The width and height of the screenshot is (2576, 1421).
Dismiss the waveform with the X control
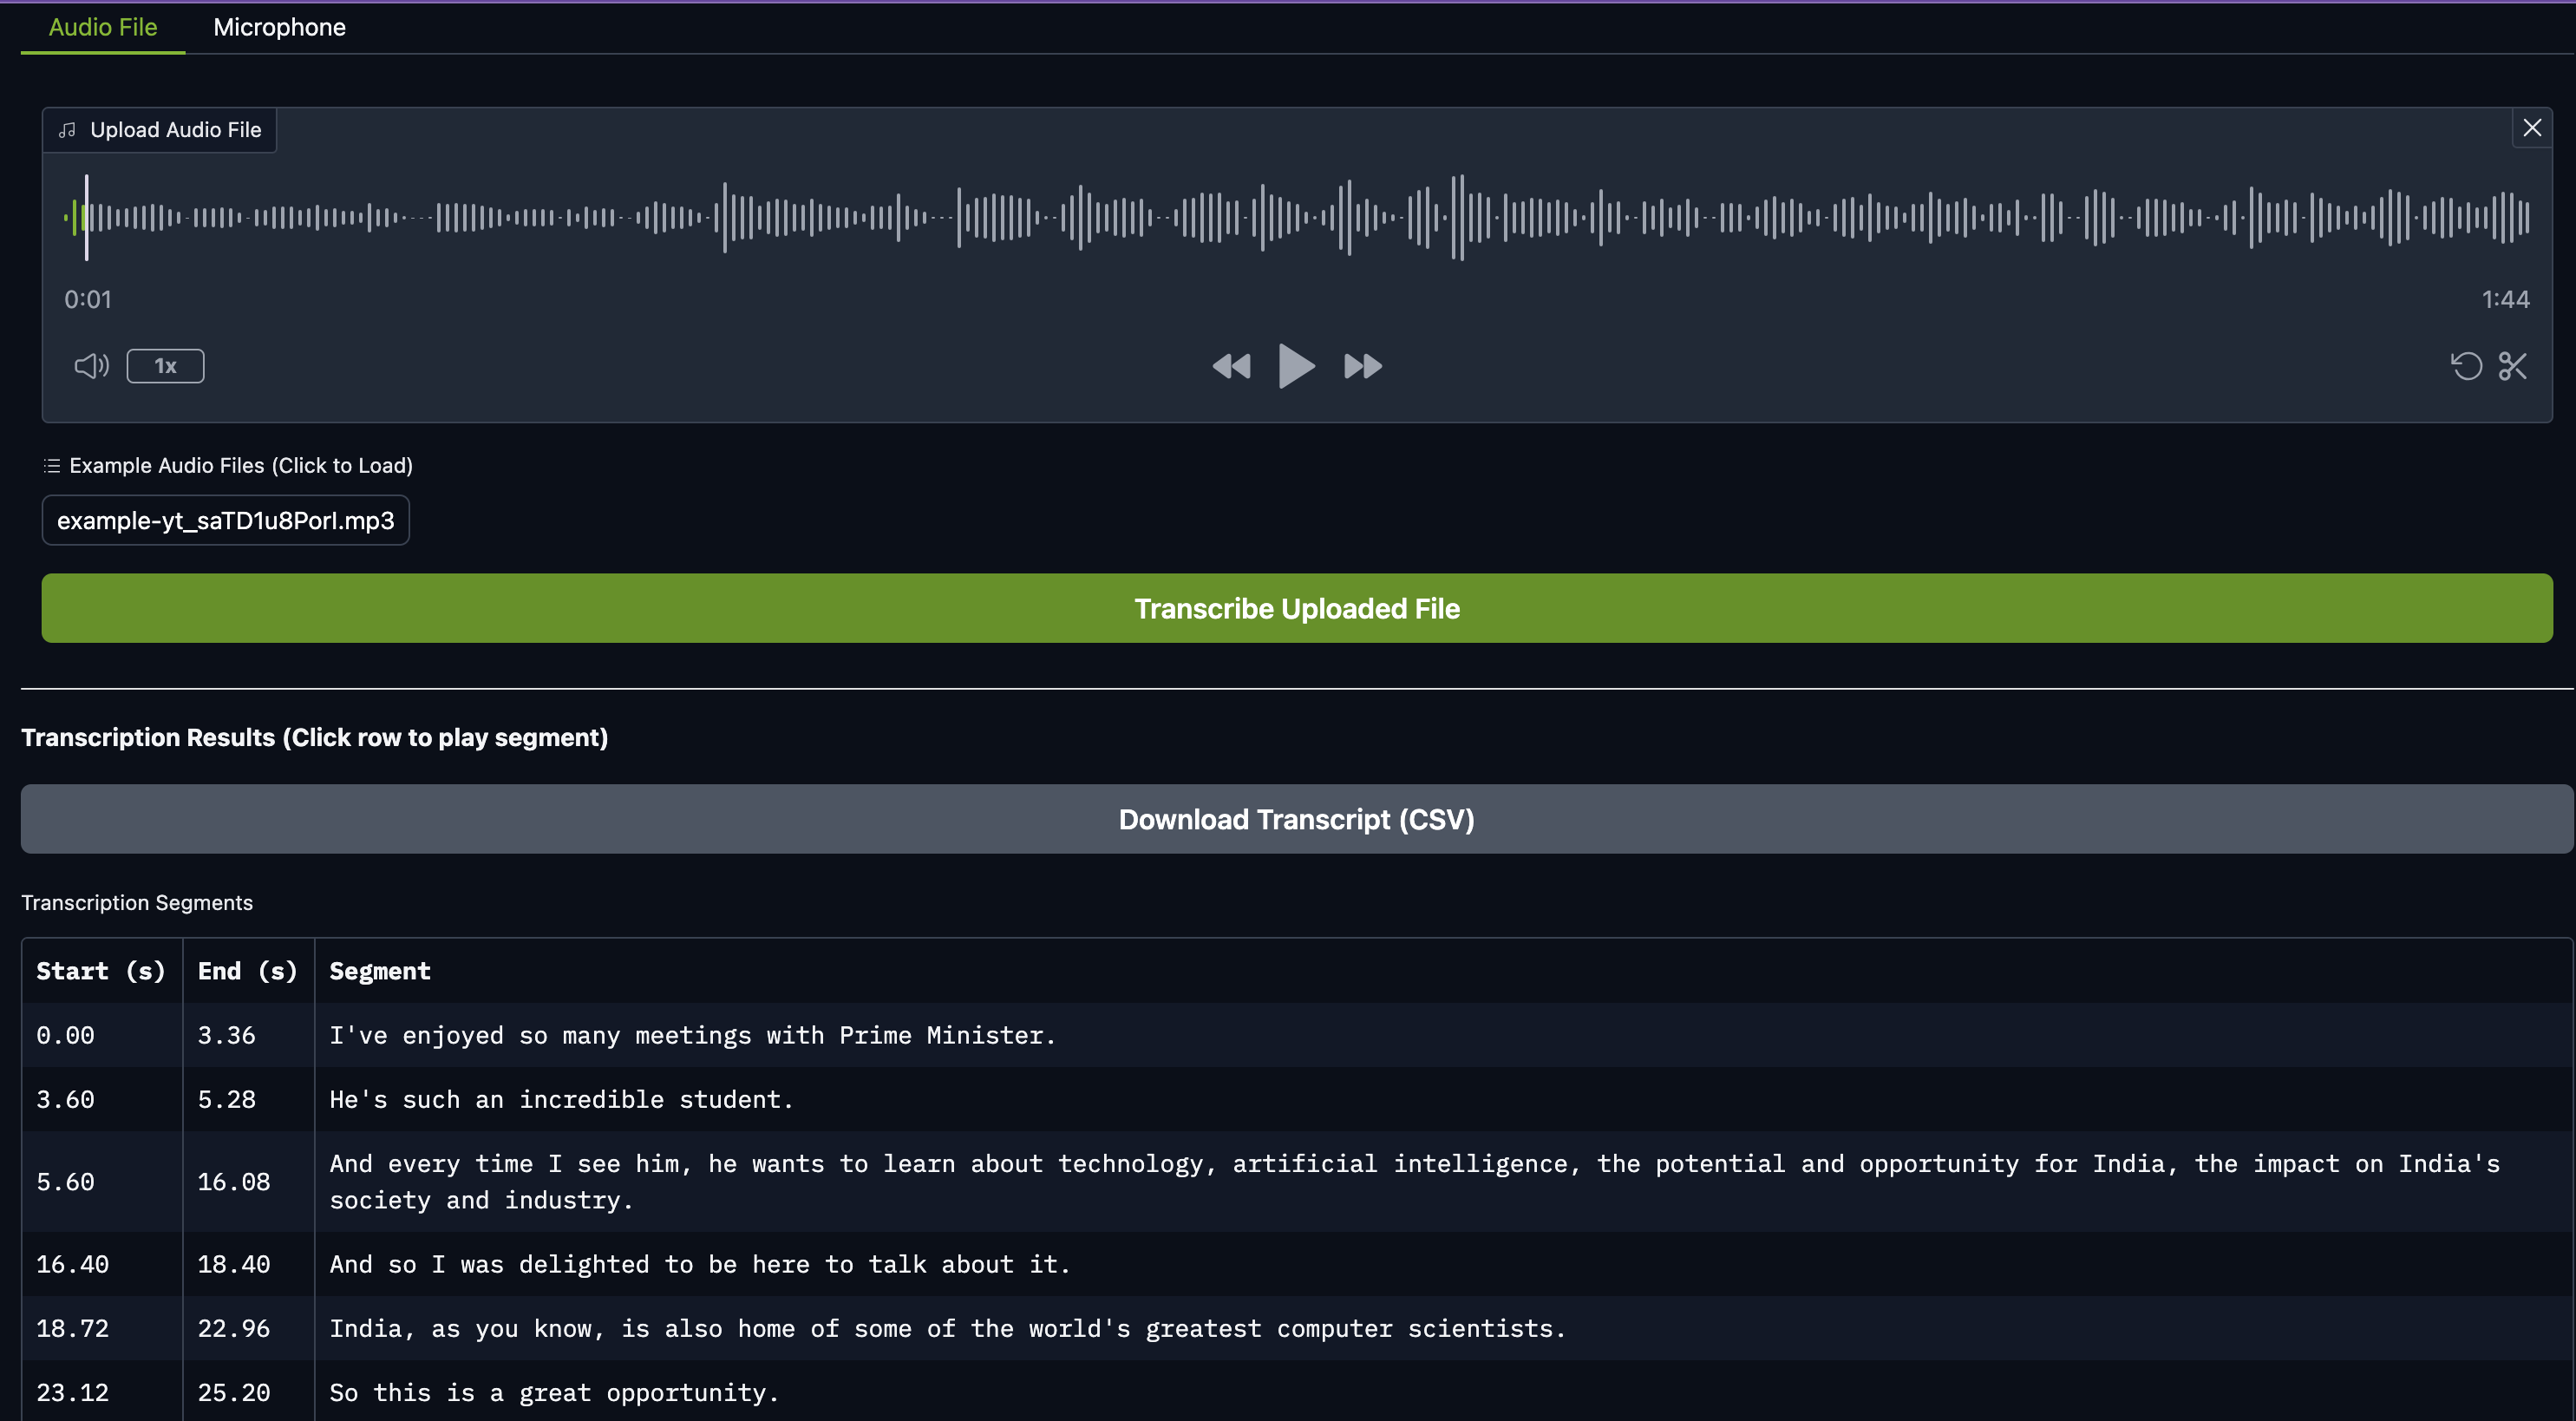(2531, 128)
